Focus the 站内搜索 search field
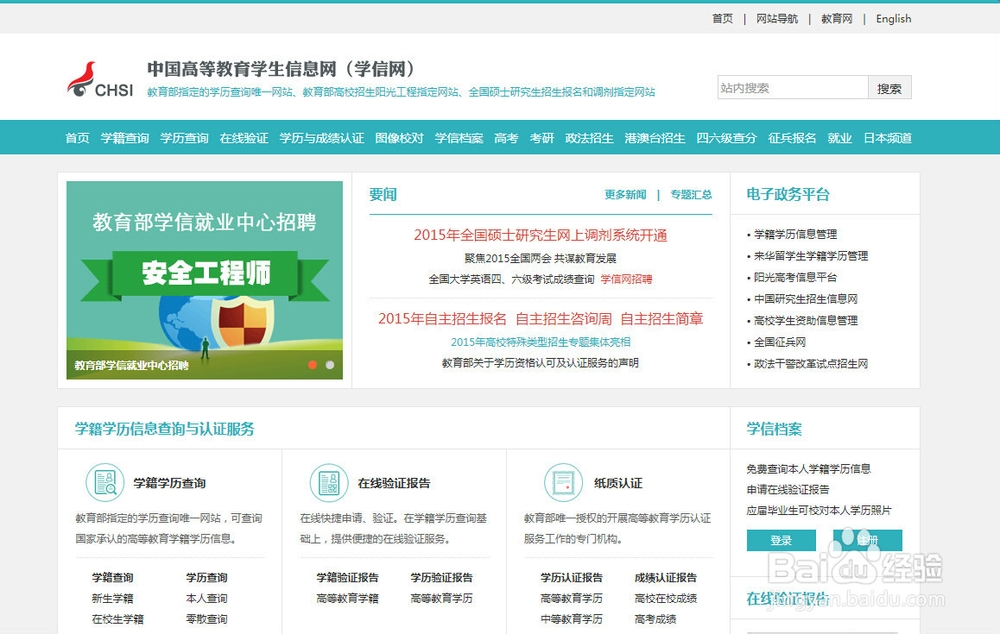This screenshot has width=1000, height=634. (x=793, y=87)
